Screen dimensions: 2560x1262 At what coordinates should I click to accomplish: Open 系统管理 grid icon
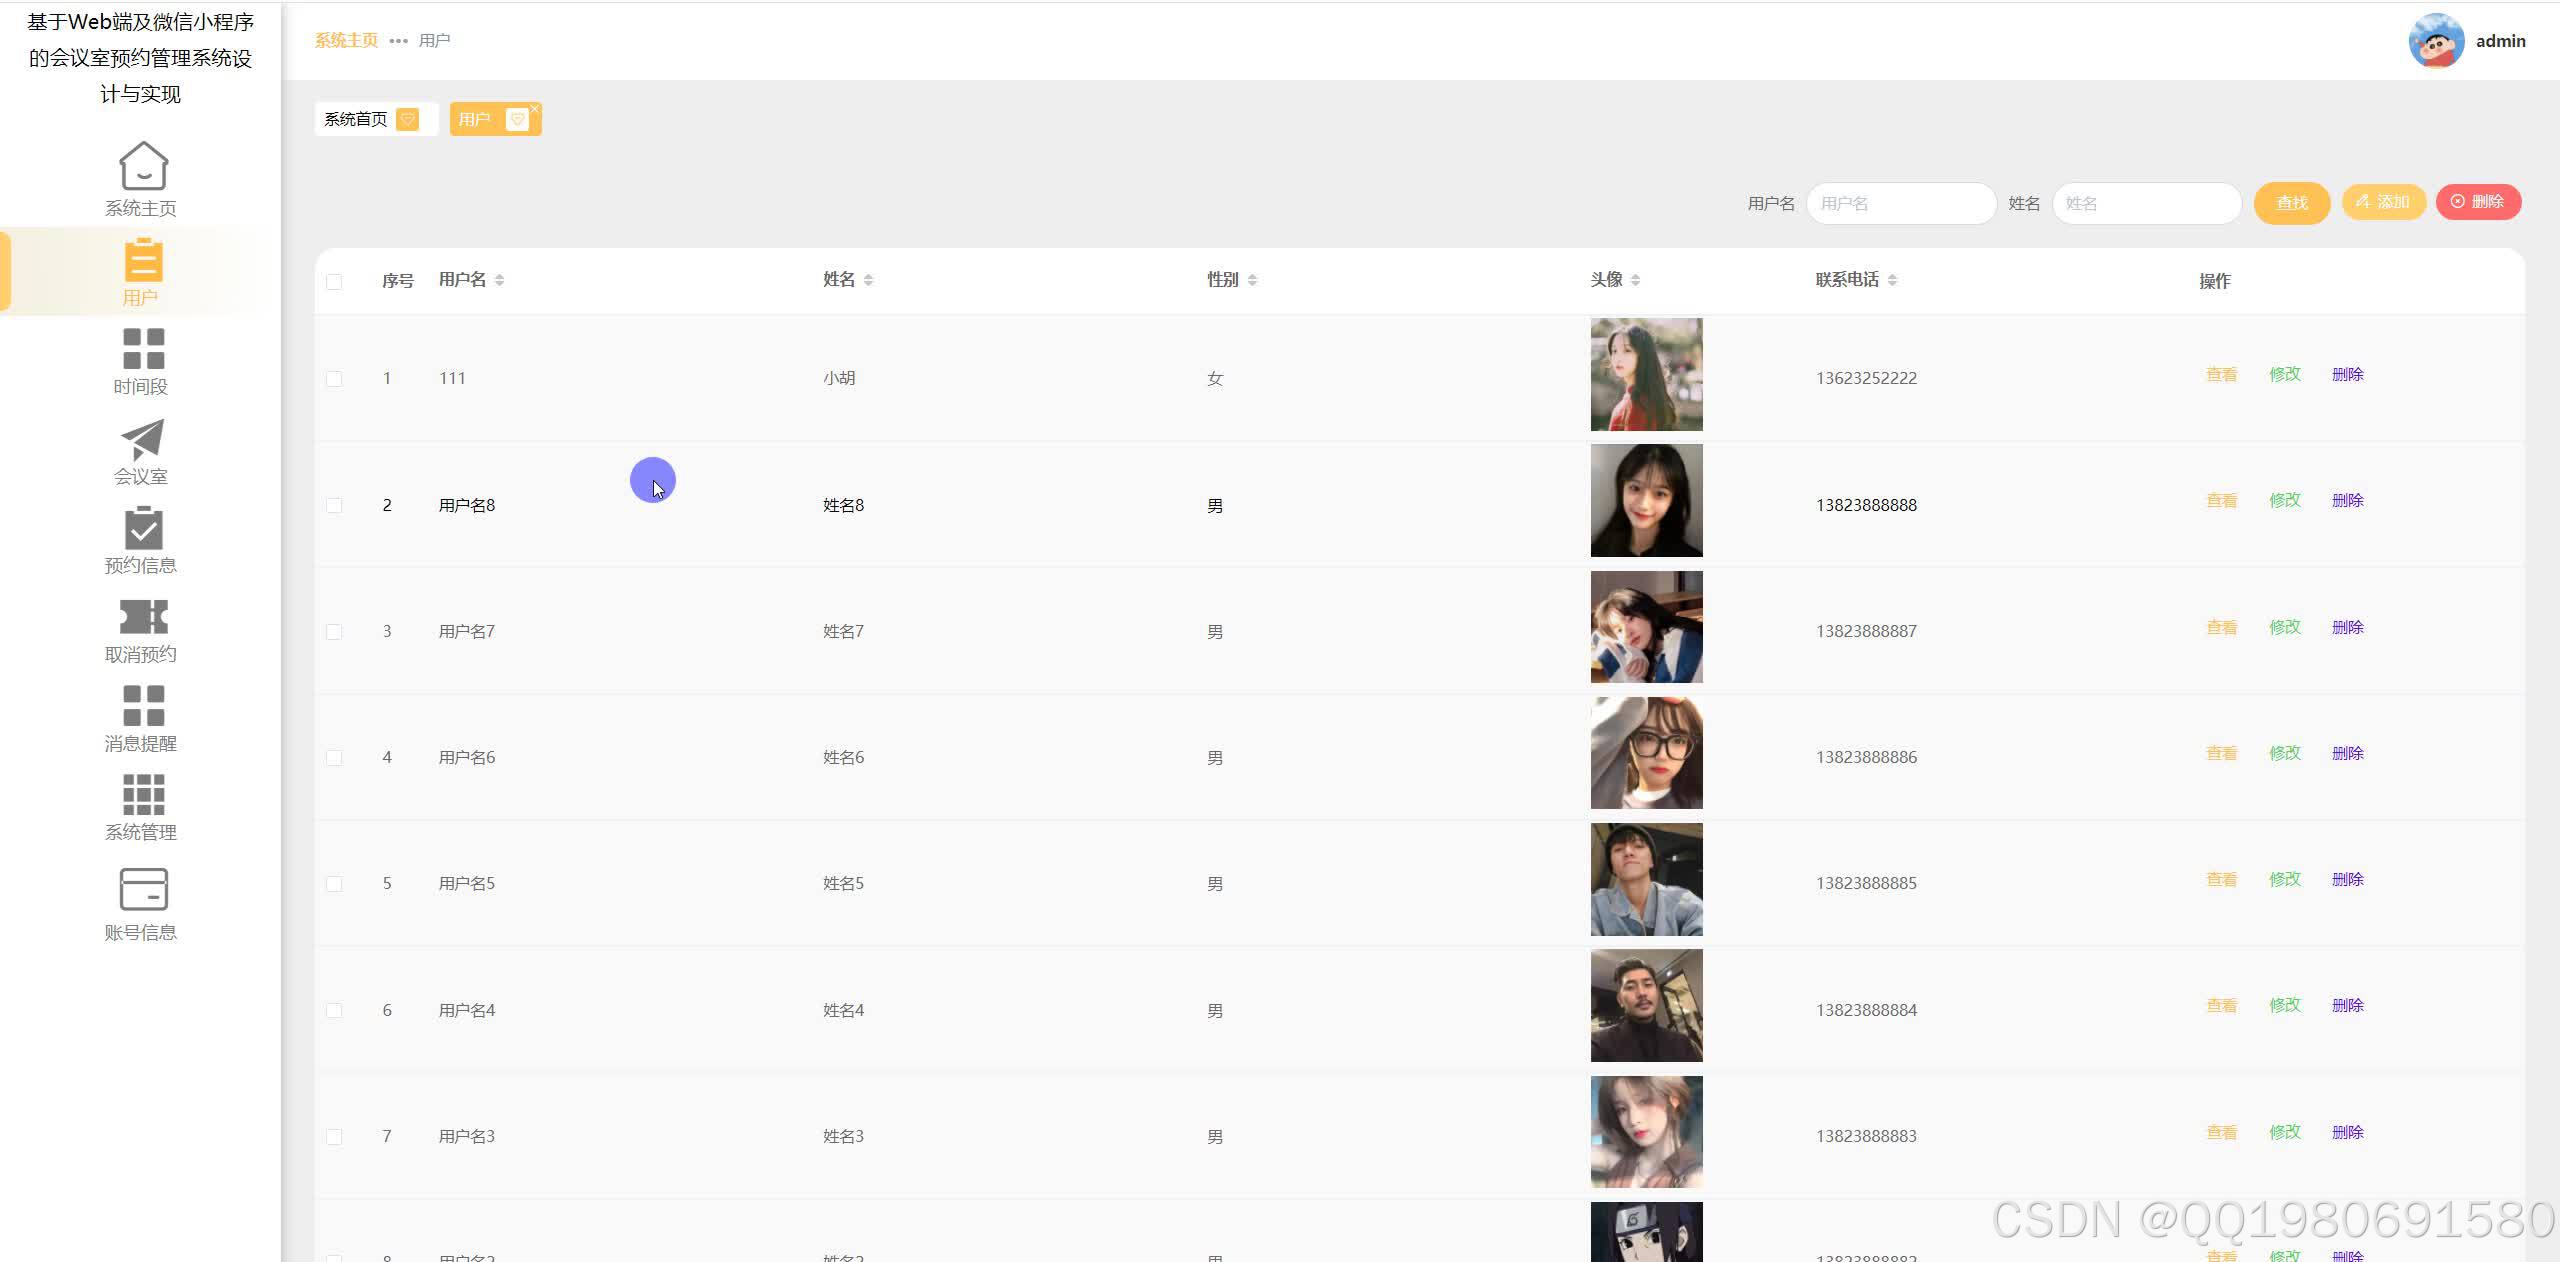coord(143,795)
